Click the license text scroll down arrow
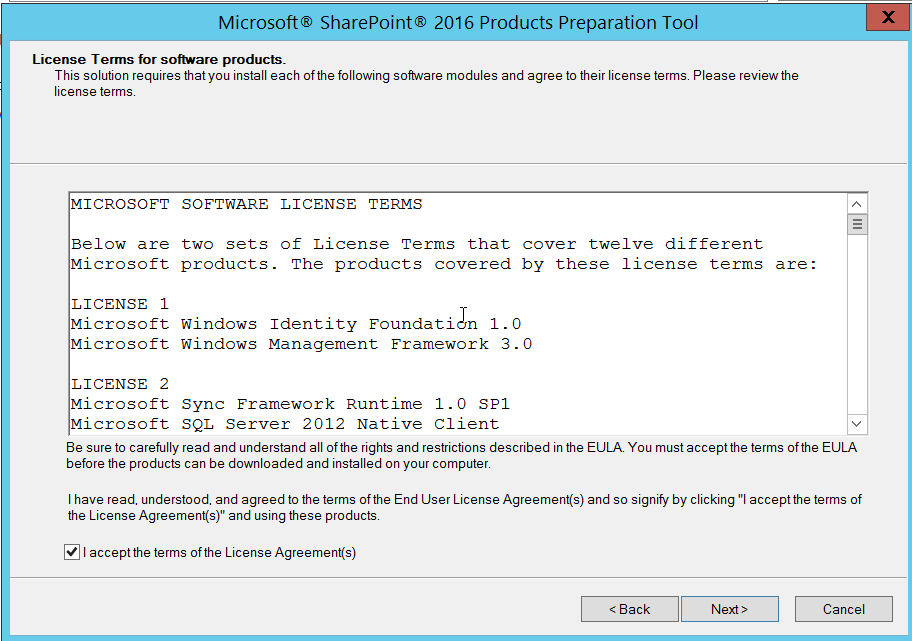912x641 pixels. (x=856, y=423)
